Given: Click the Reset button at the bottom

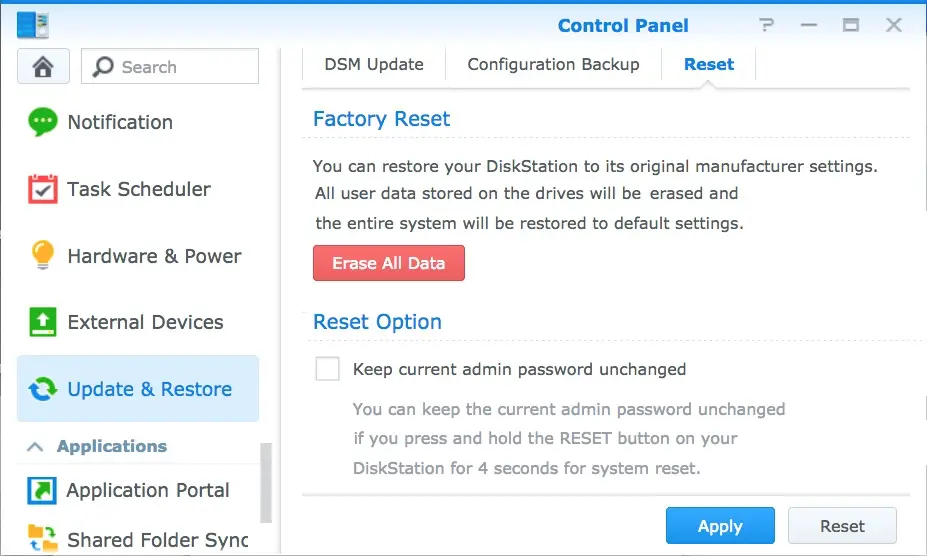Looking at the screenshot, I should [x=842, y=526].
